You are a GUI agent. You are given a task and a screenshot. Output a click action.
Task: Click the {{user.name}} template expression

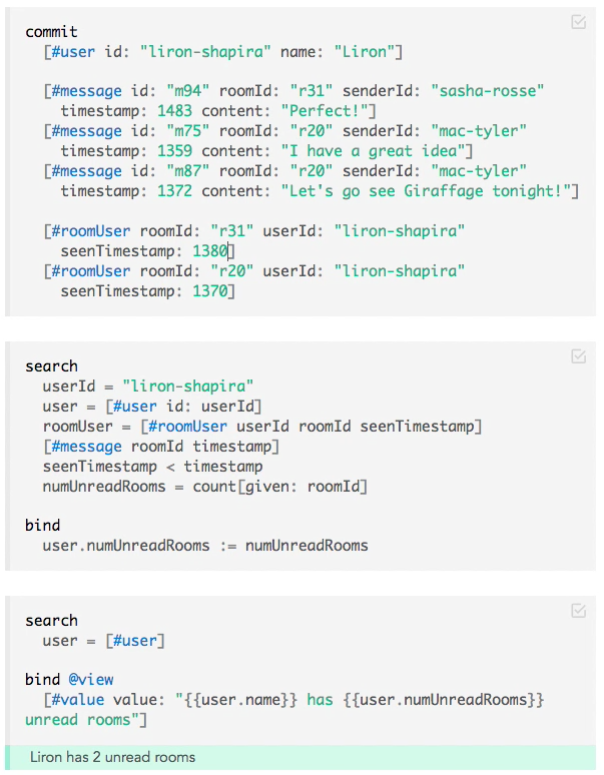(241, 700)
